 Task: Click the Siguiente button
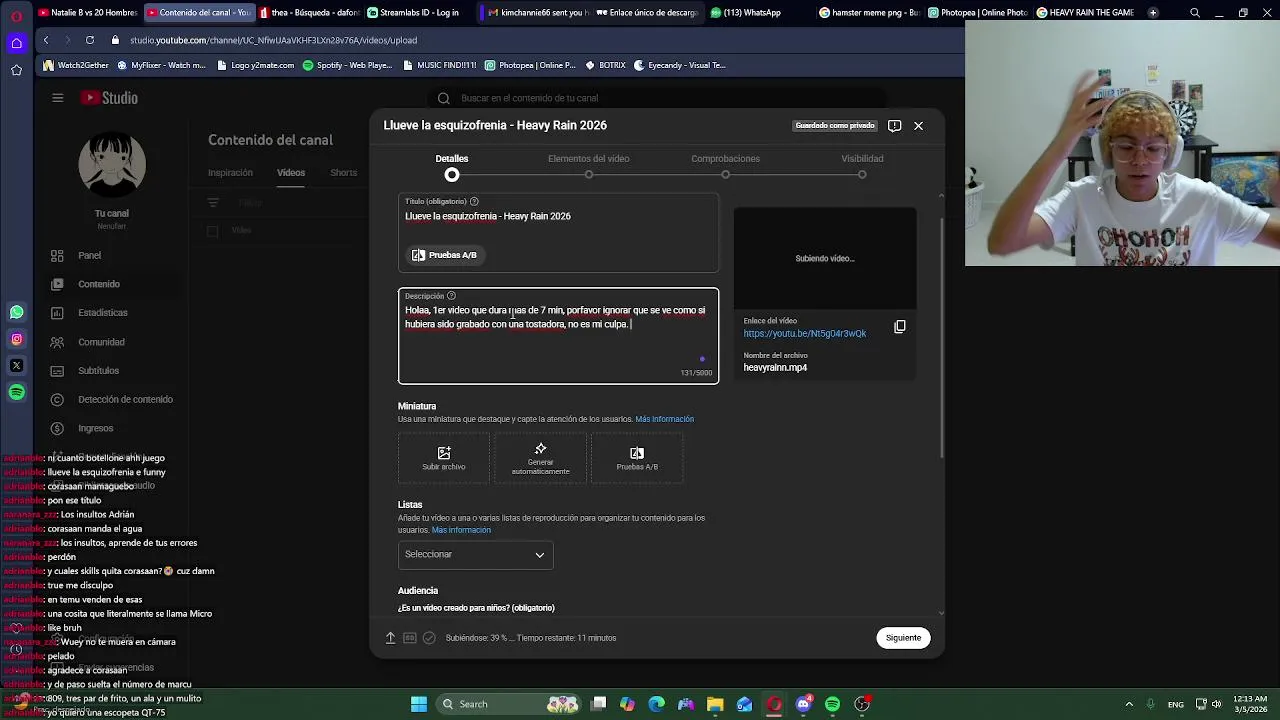pos(903,638)
